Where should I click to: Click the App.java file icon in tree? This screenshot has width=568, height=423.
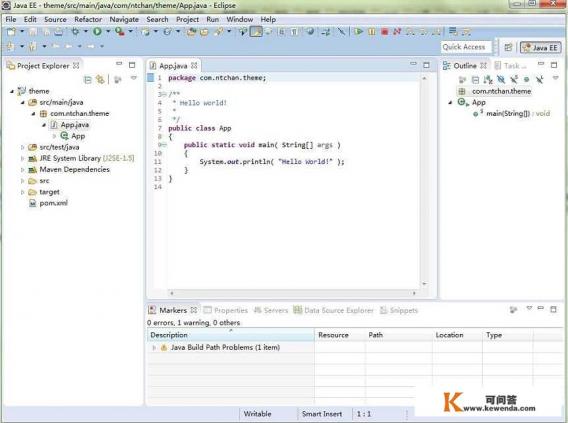point(54,125)
